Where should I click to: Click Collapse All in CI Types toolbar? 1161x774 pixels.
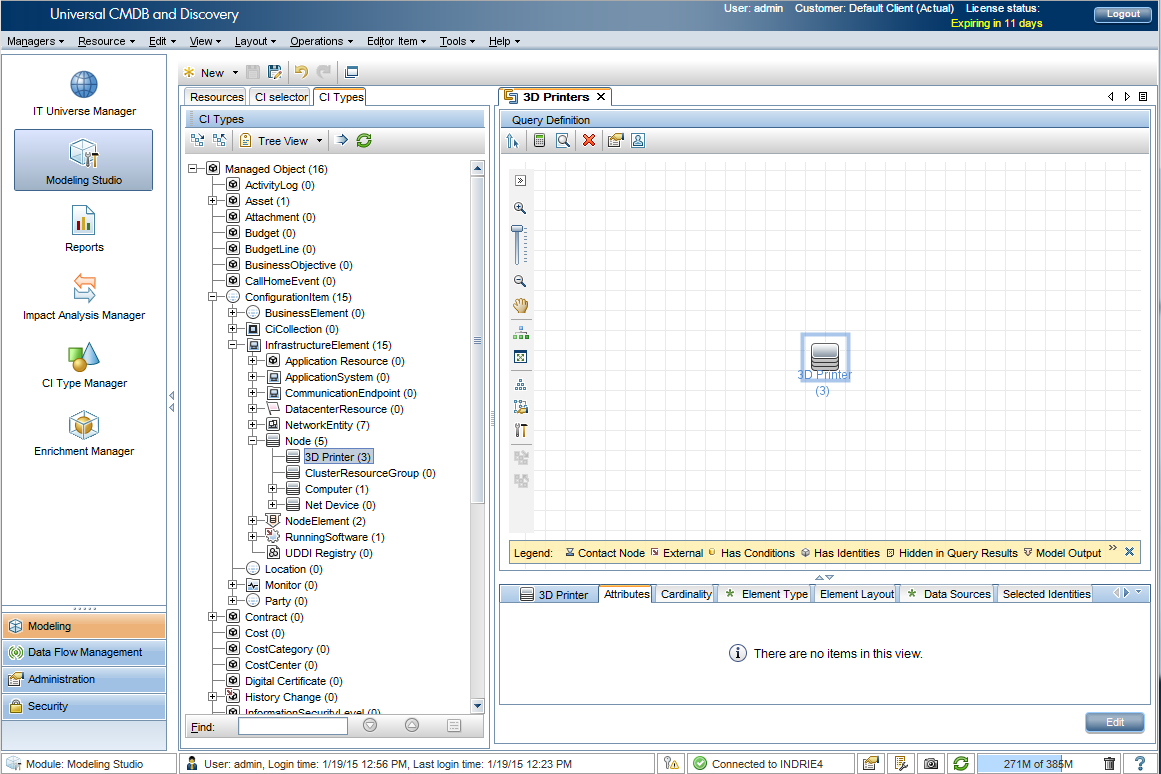click(220, 140)
